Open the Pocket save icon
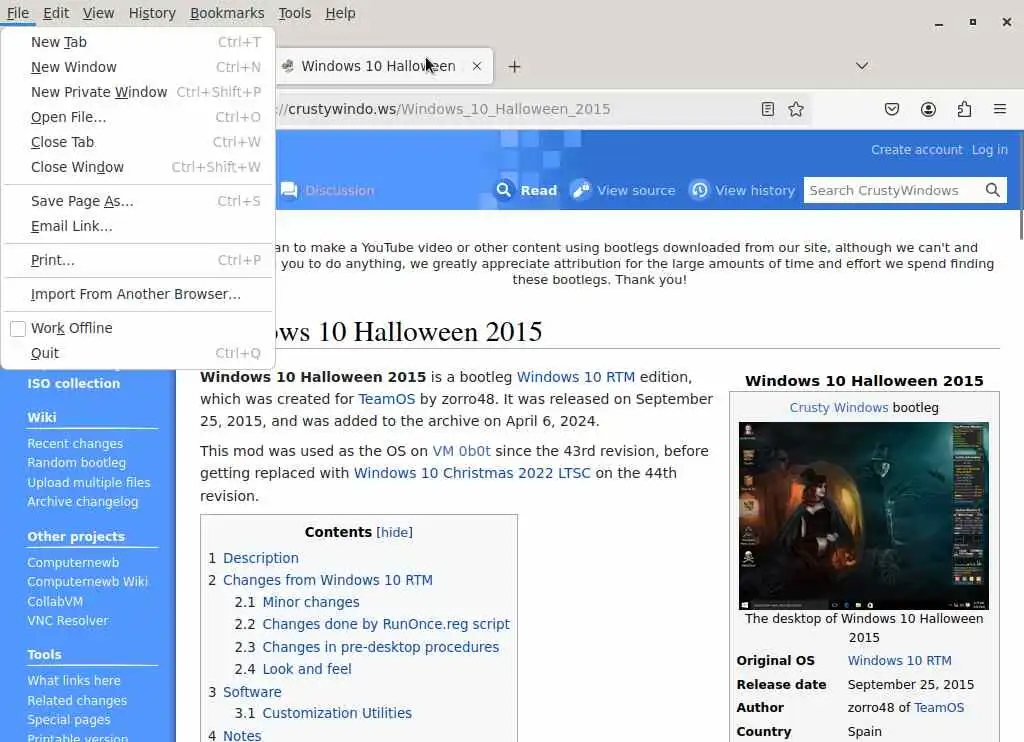 point(891,109)
